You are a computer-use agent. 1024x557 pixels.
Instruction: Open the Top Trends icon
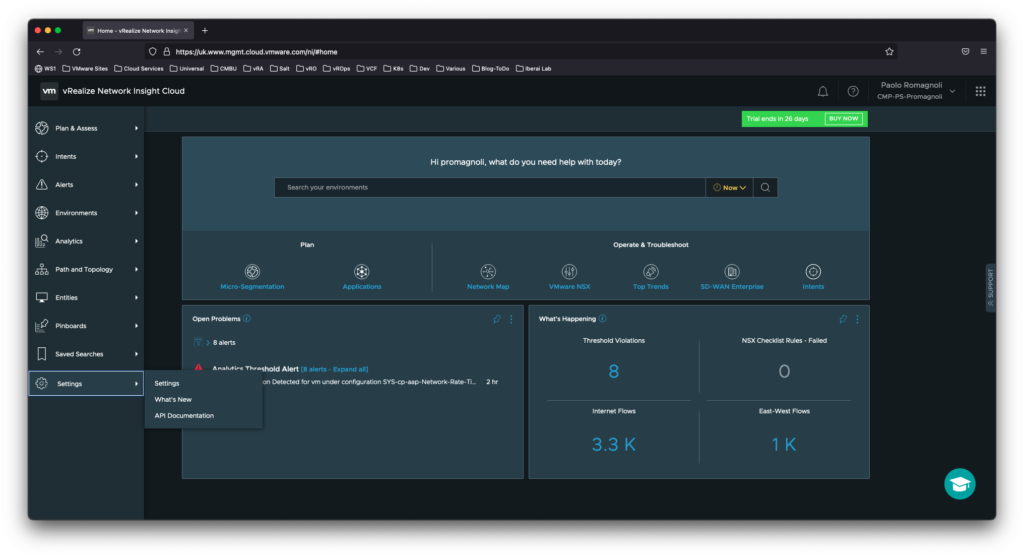pos(650,271)
